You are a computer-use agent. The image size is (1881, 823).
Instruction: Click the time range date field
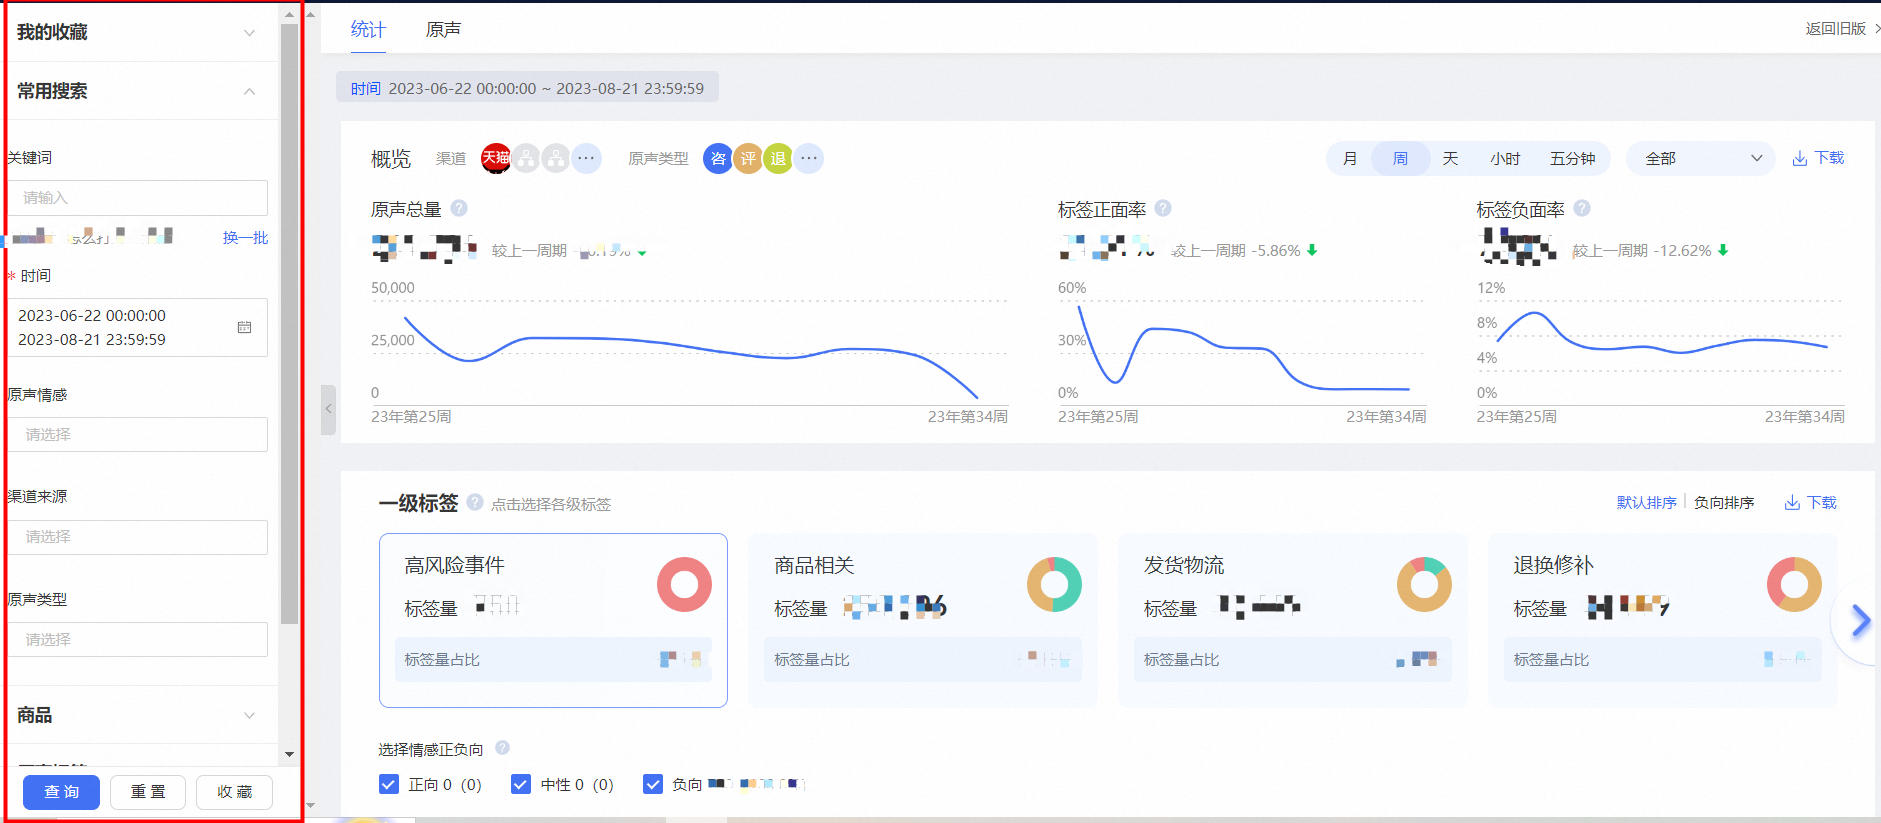point(138,327)
